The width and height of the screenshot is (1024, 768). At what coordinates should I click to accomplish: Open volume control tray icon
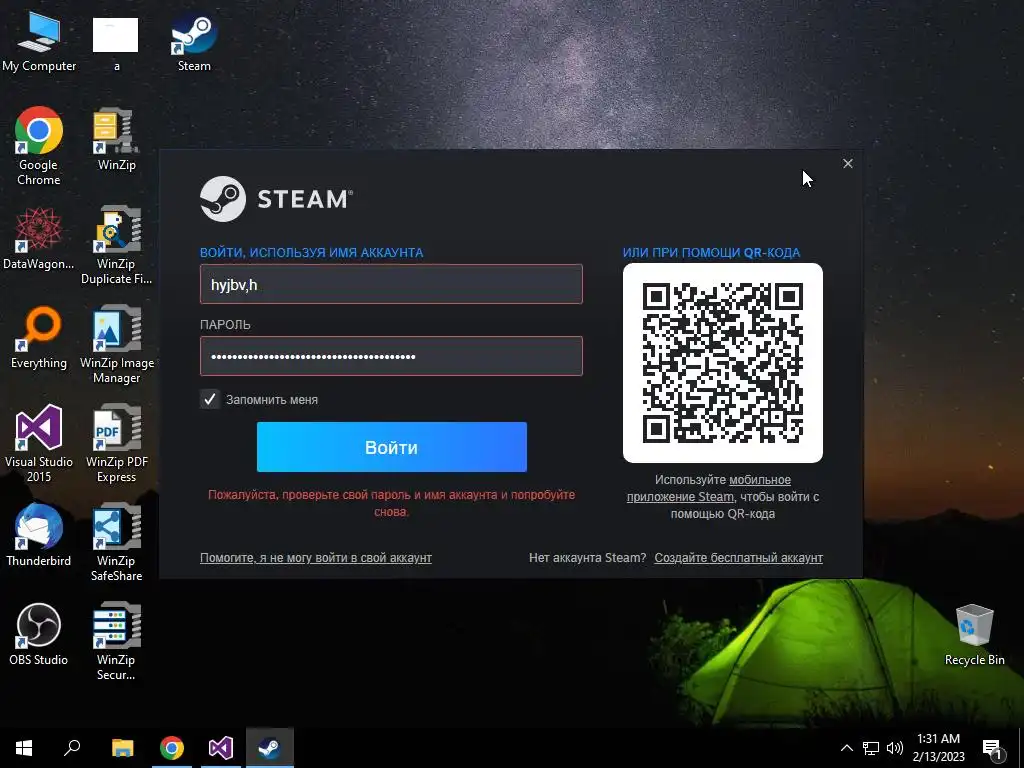tap(895, 748)
